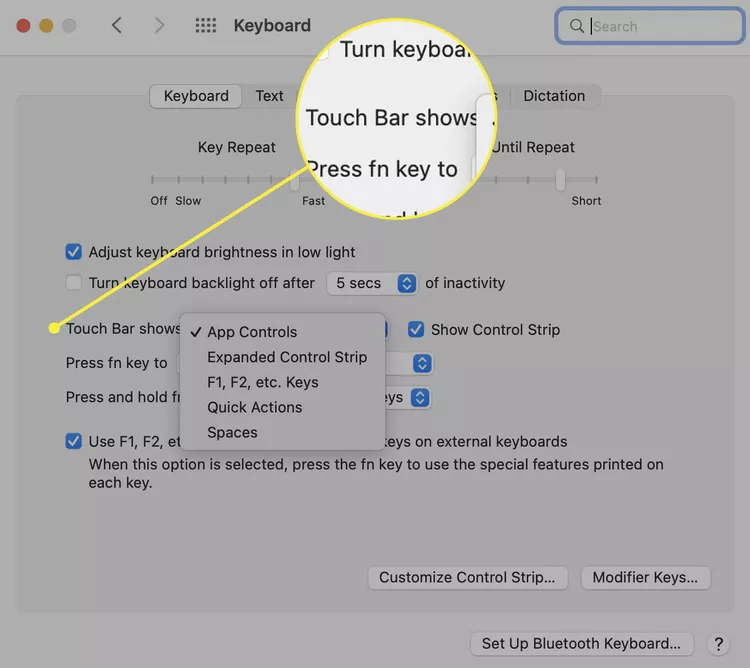The width and height of the screenshot is (750, 668).
Task: Click the red close window button
Action: click(x=23, y=25)
